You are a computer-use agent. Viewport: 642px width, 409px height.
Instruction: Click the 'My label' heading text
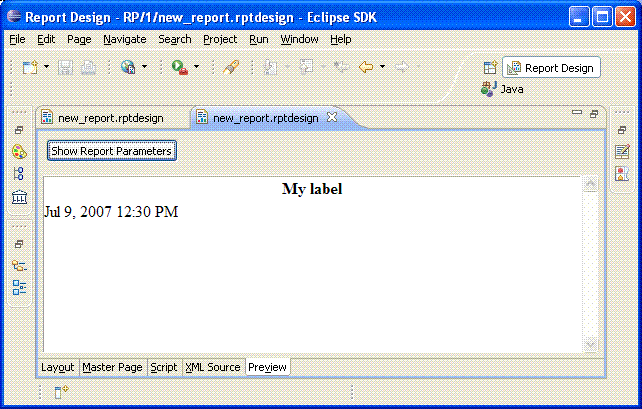point(312,189)
